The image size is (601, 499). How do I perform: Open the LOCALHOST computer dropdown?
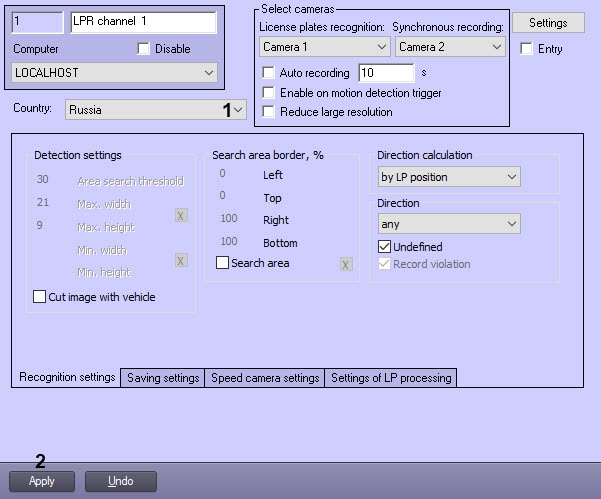coord(114,72)
